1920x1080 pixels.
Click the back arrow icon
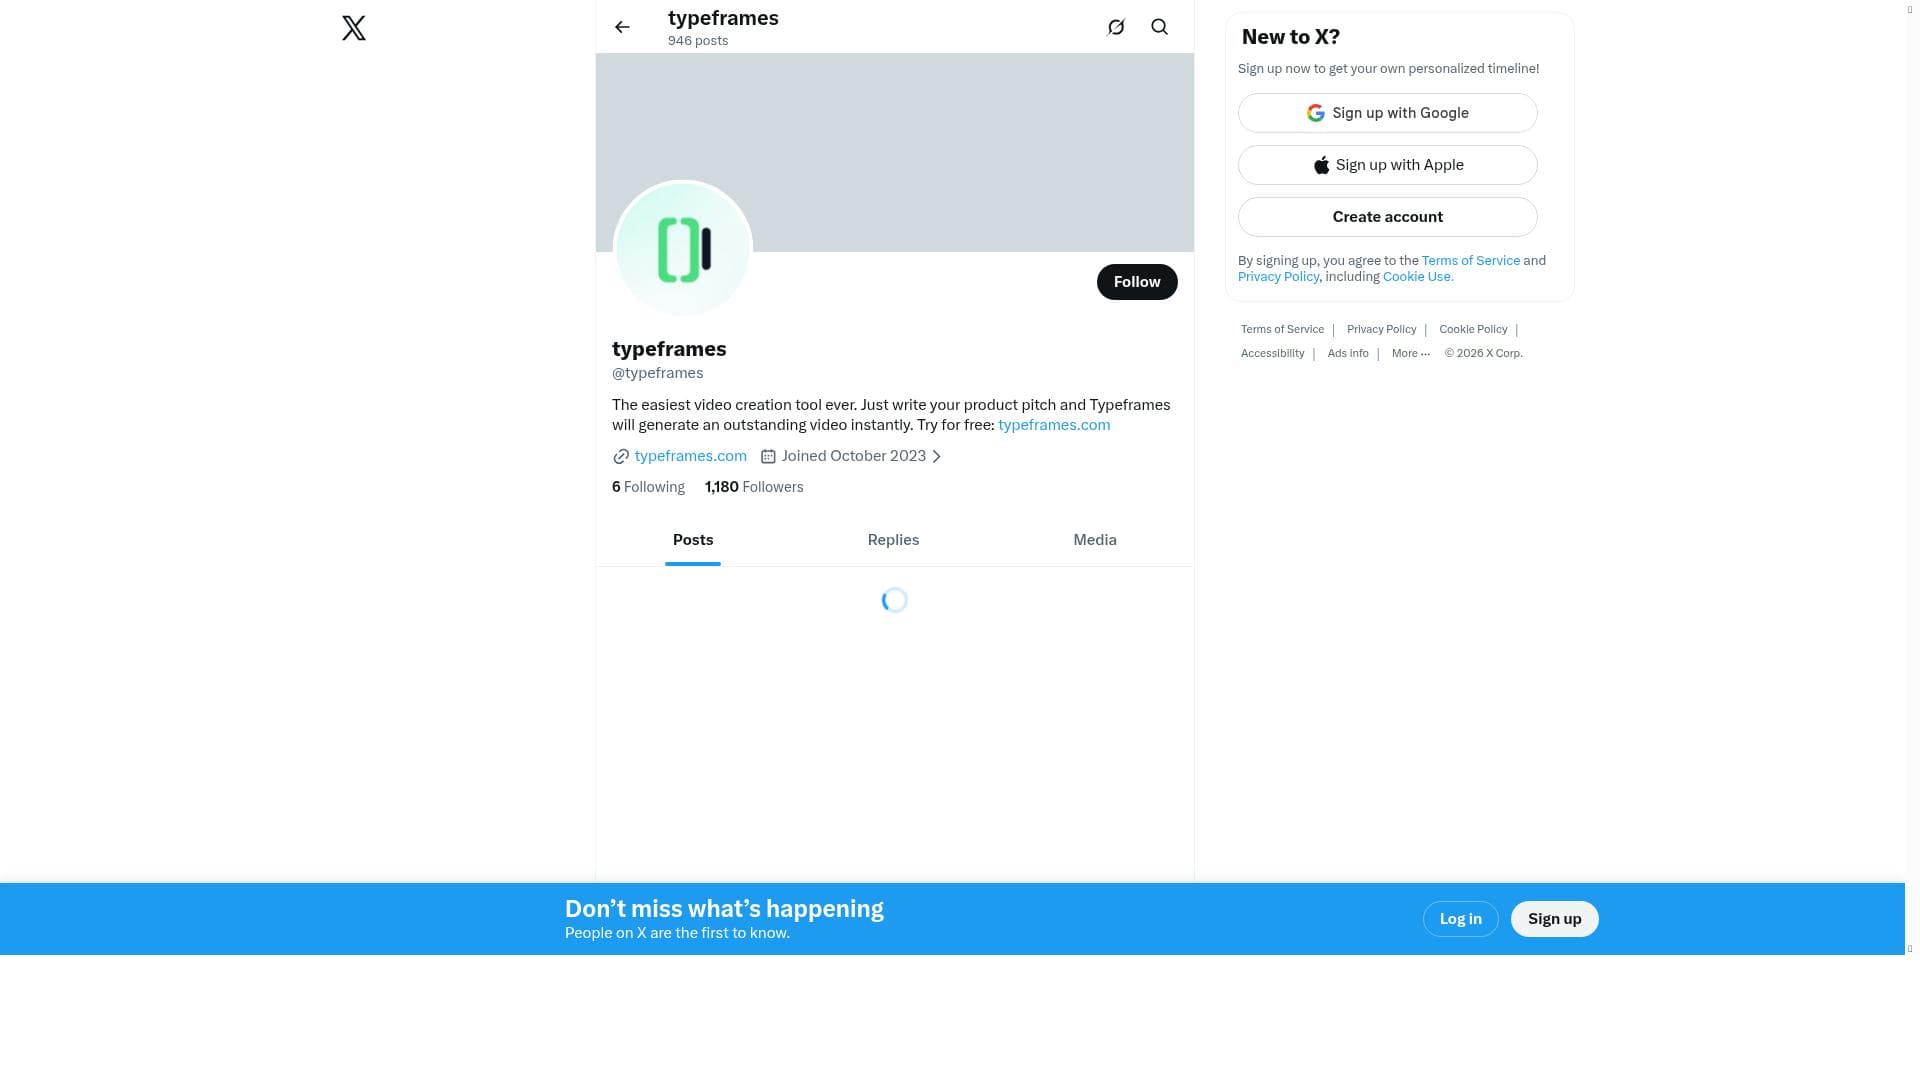point(622,27)
